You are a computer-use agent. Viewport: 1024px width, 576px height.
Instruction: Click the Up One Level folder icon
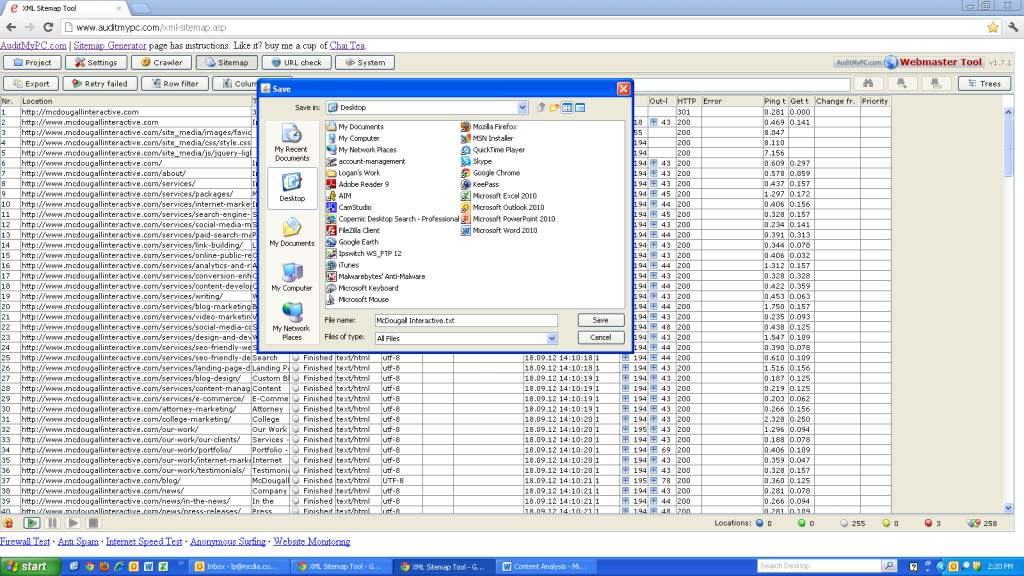pos(541,107)
